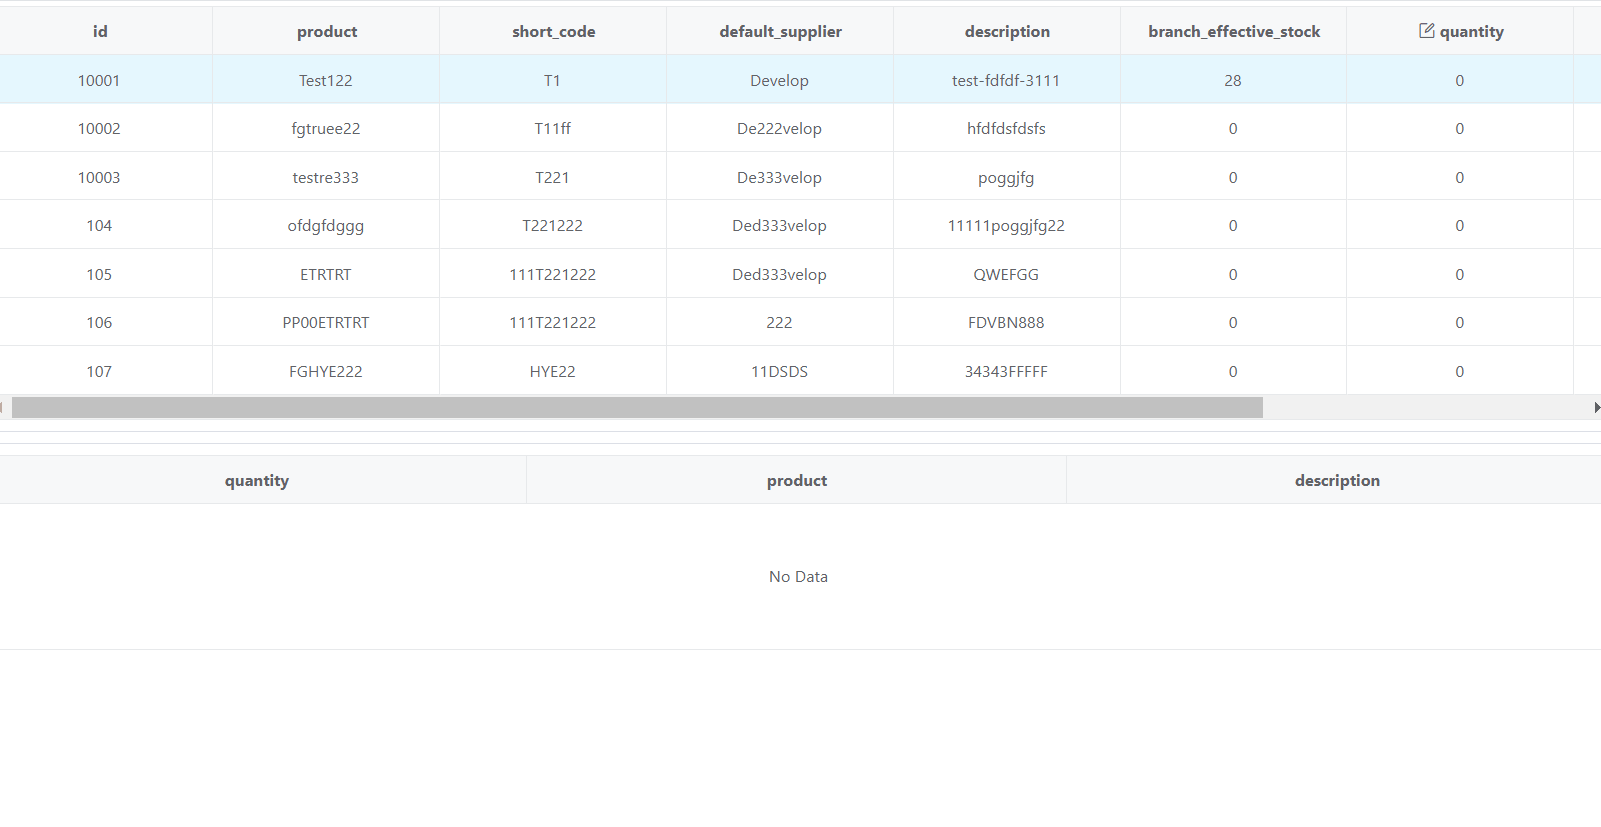This screenshot has height=827, width=1601.
Task: Click the right arrow of horizontal scrollbar
Action: [x=1596, y=407]
